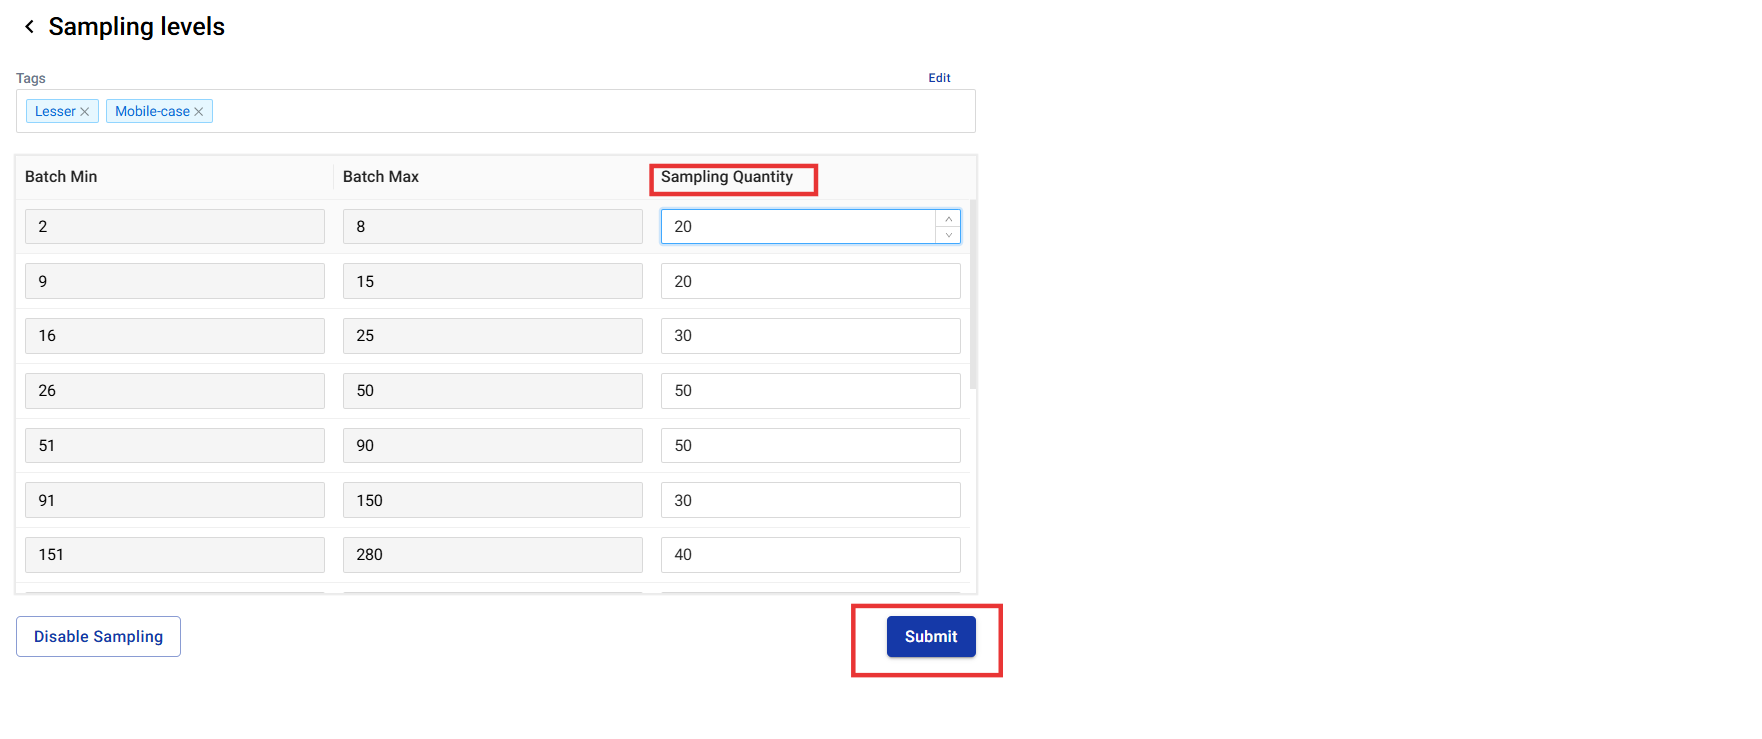The image size is (1762, 739).
Task: Click the Edit link for Tags
Action: point(939,78)
